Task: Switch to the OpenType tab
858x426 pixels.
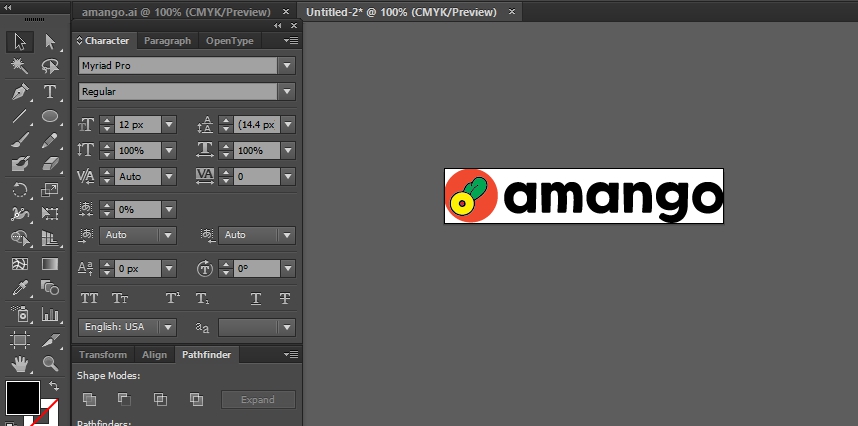Action: [x=229, y=41]
